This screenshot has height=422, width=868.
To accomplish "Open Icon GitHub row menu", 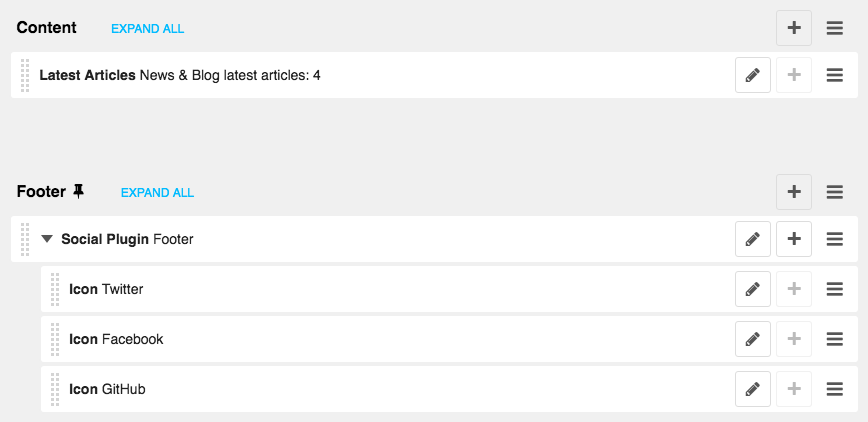I will click(835, 389).
